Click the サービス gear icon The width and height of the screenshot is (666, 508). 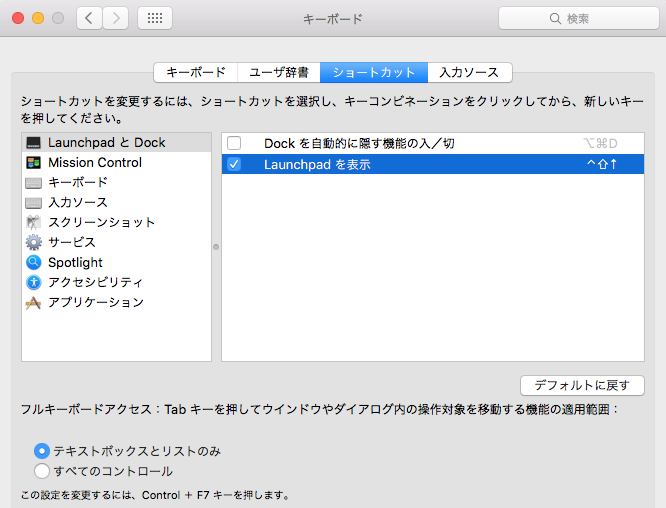[33, 242]
